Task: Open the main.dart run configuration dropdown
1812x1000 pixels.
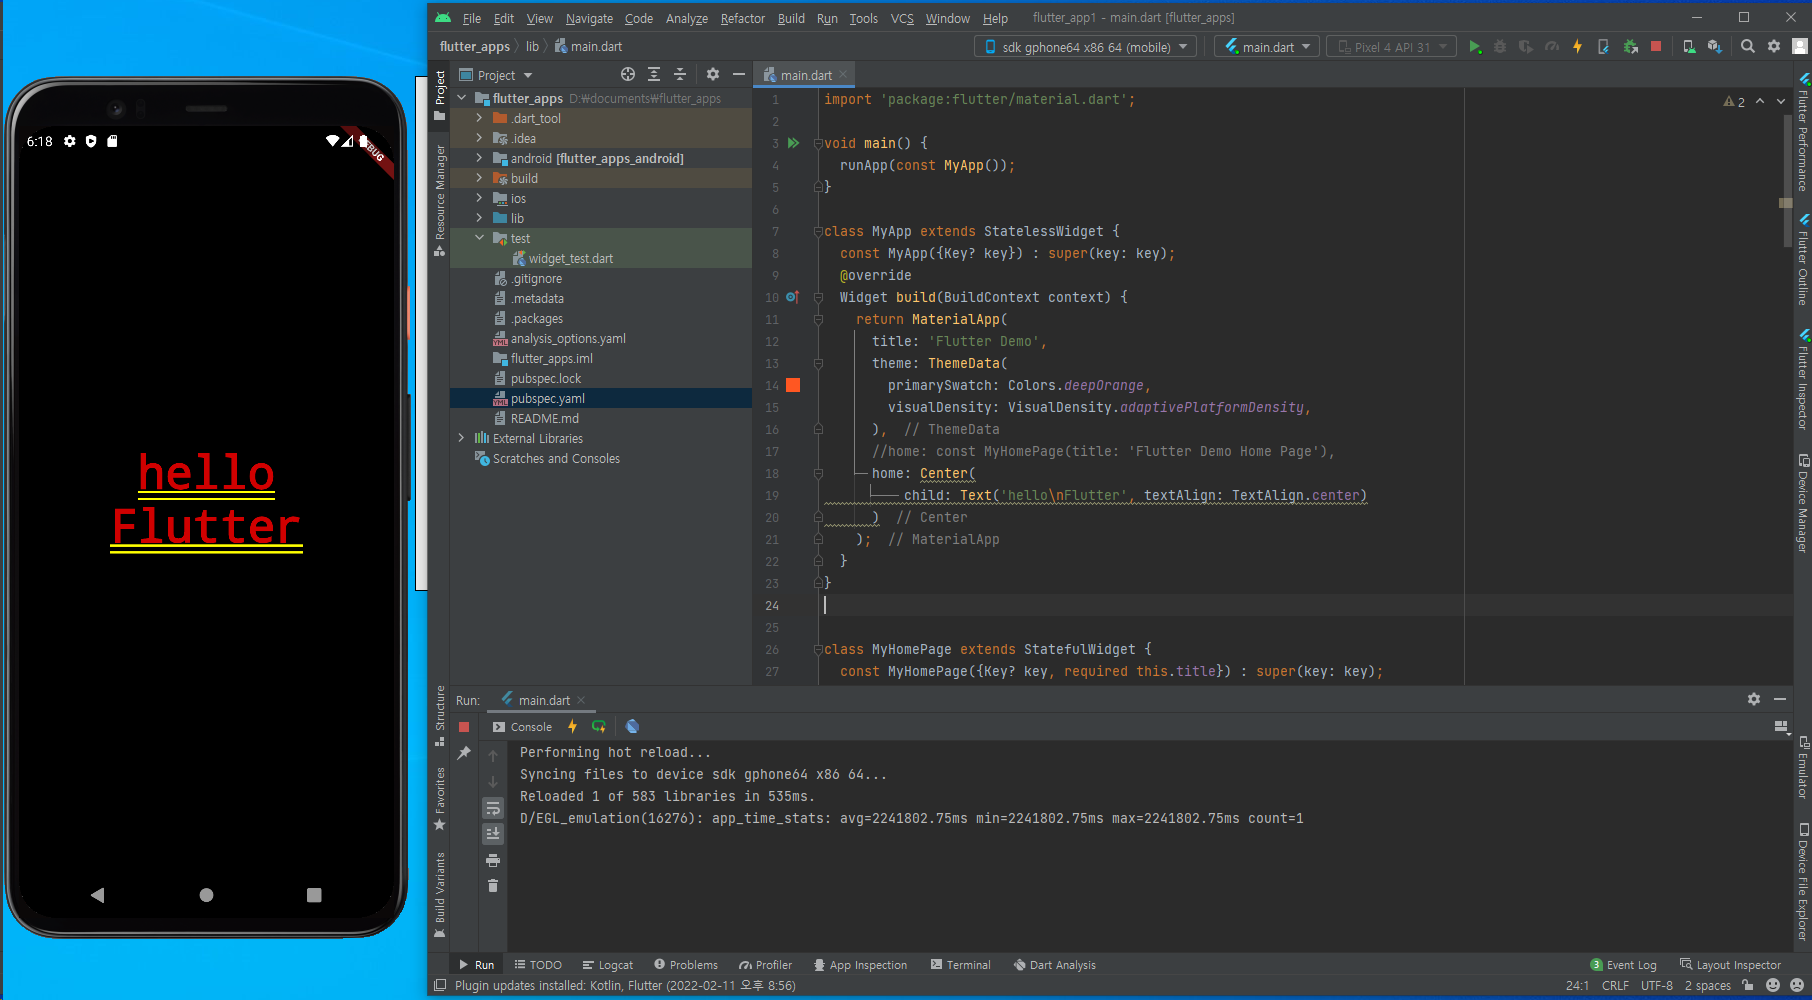Action: click(x=1267, y=47)
